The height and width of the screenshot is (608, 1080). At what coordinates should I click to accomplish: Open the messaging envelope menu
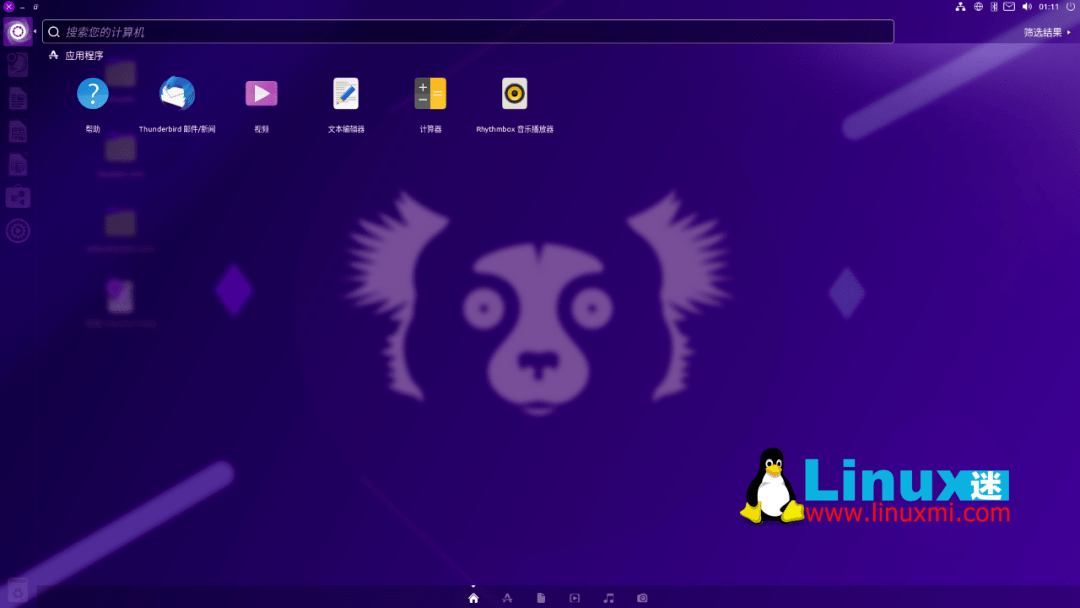tap(1008, 6)
